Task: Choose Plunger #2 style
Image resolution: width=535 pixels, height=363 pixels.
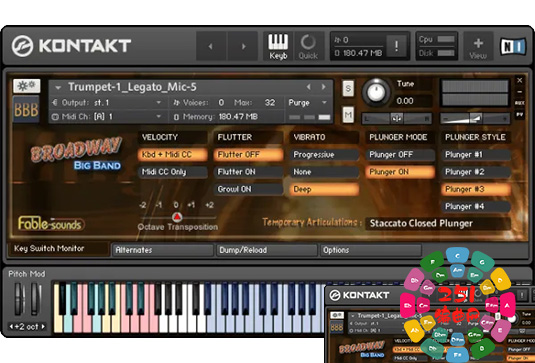Action: coord(476,172)
